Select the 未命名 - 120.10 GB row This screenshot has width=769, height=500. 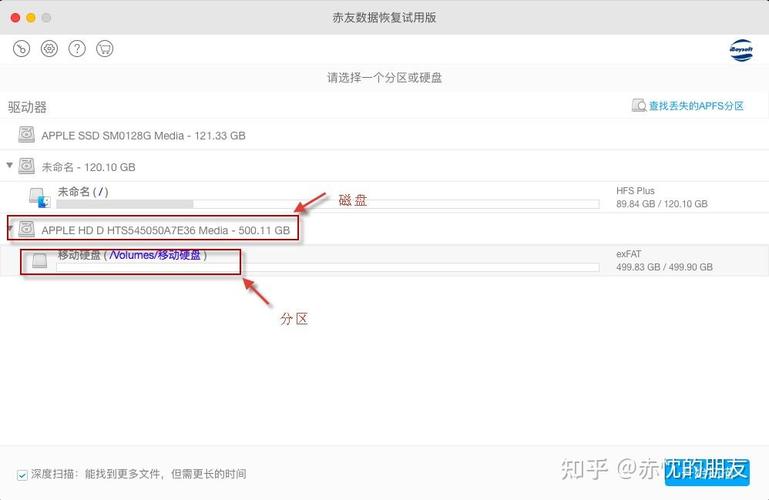(x=384, y=166)
